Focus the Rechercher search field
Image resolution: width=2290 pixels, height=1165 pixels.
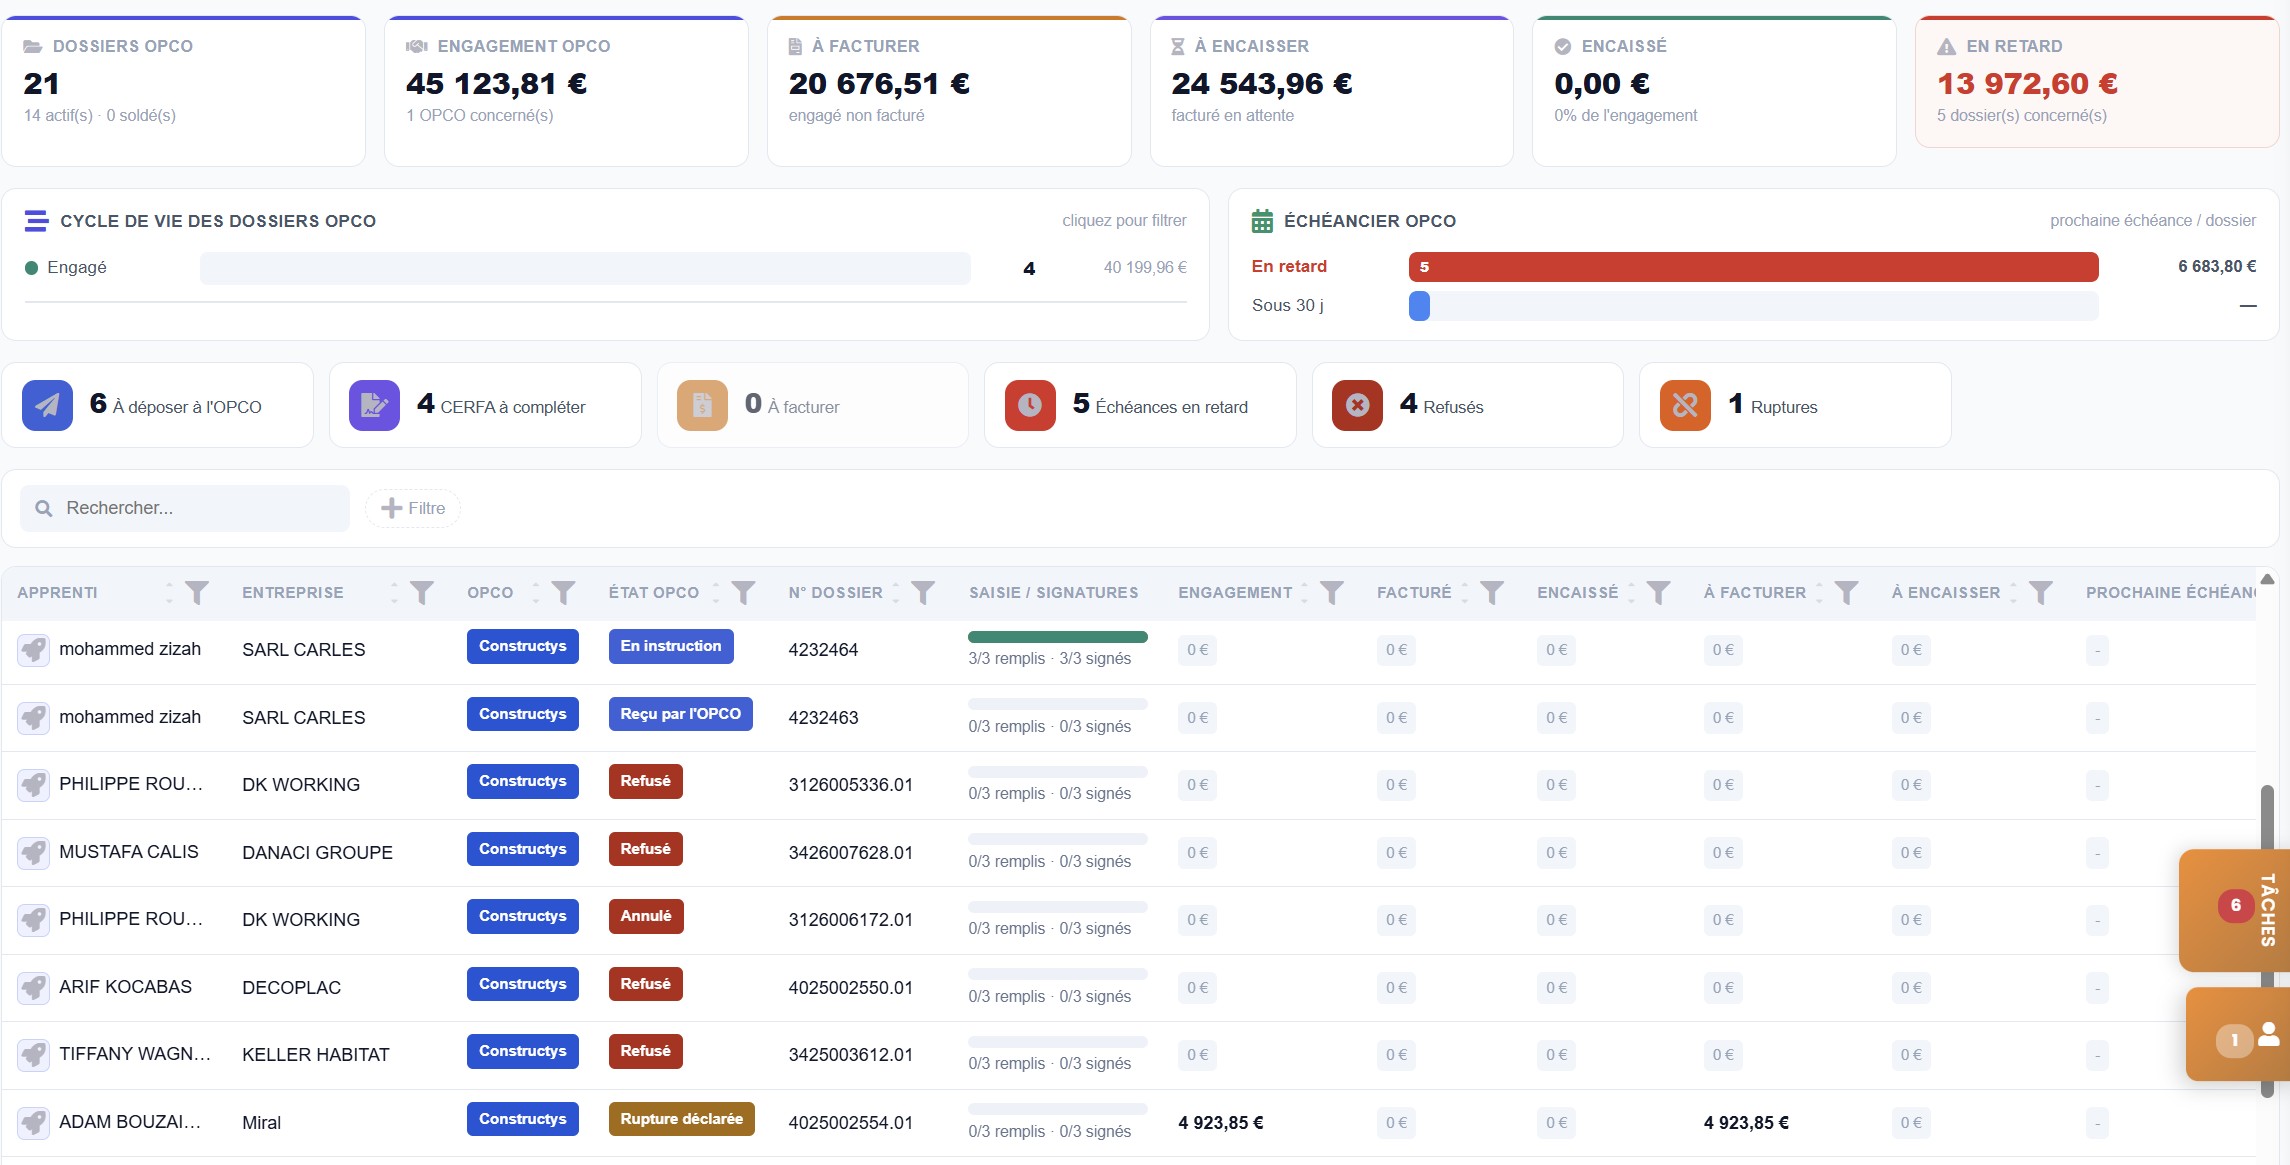point(185,508)
